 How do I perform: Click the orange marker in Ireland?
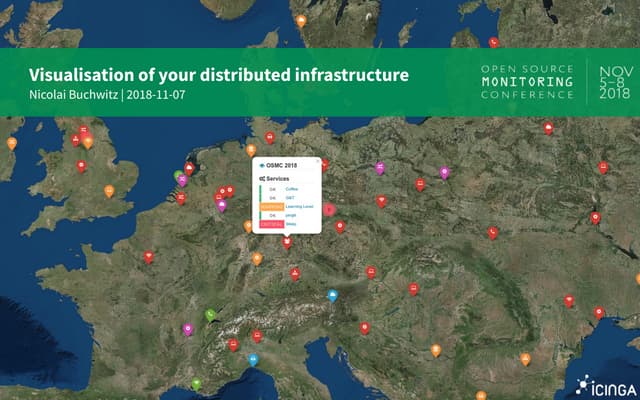pyautogui.click(x=12, y=143)
